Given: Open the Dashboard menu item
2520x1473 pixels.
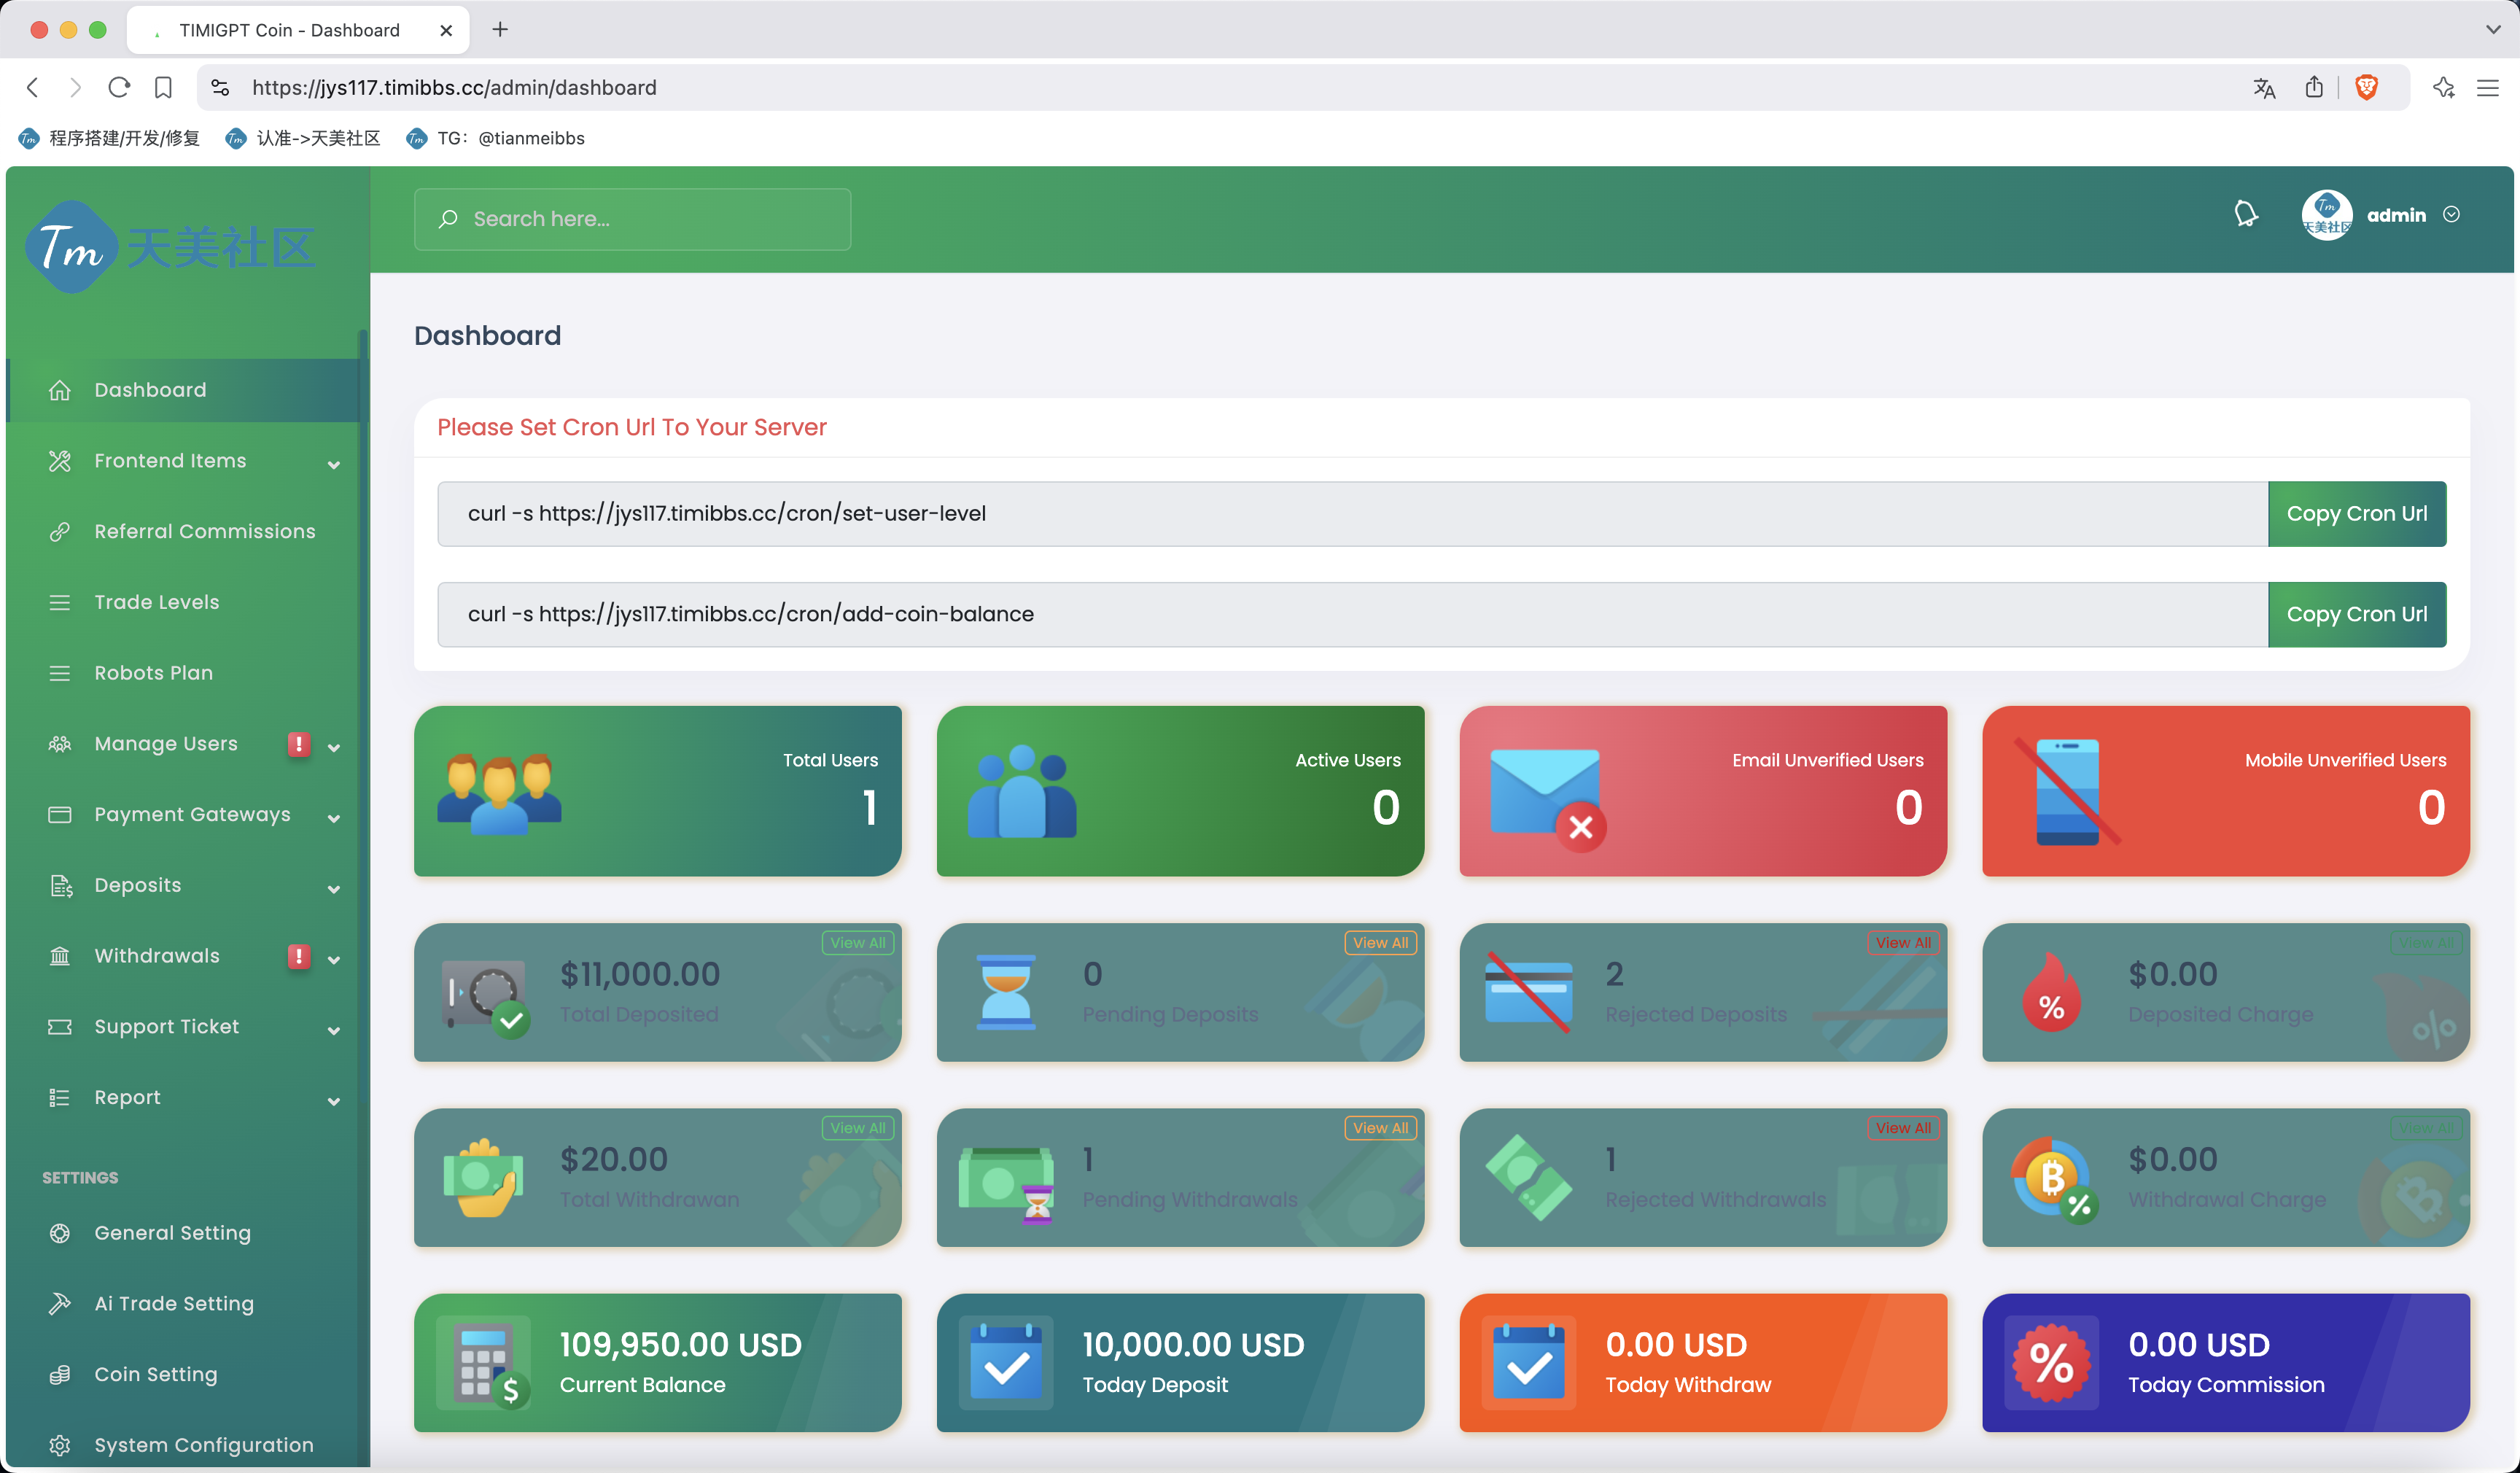Looking at the screenshot, I should pos(183,390).
